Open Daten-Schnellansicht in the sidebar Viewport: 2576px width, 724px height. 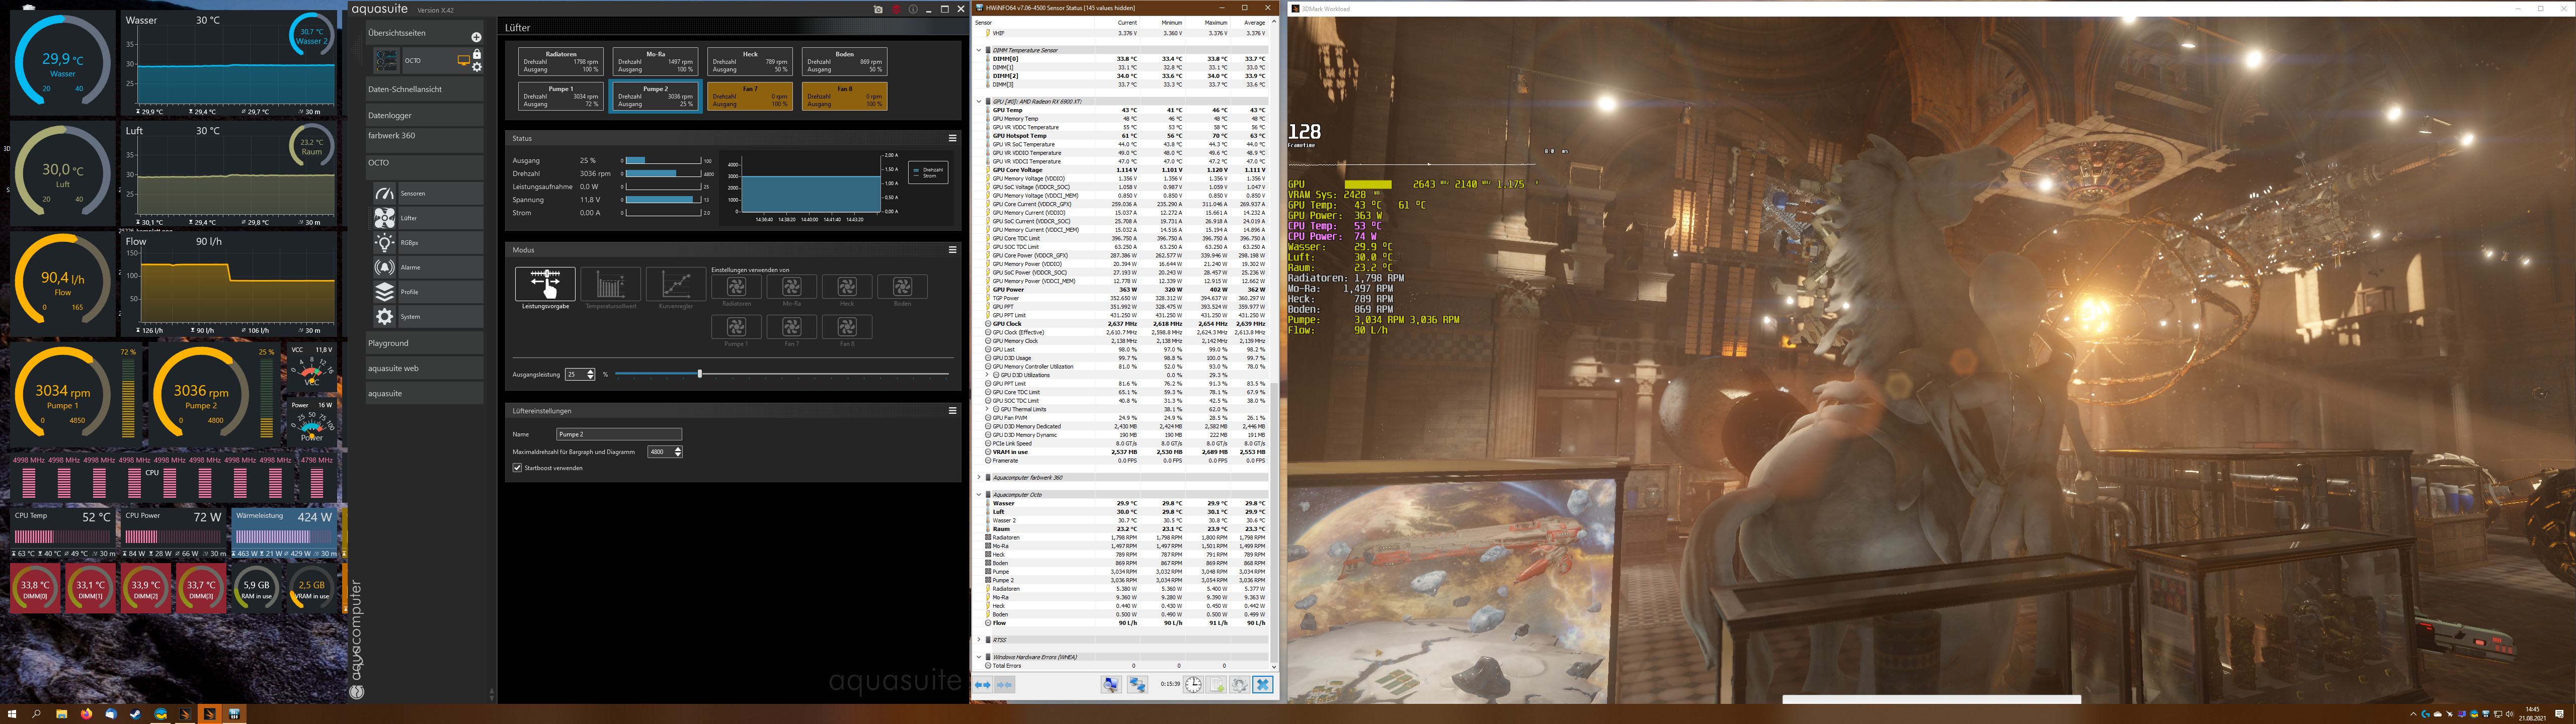tap(424, 89)
